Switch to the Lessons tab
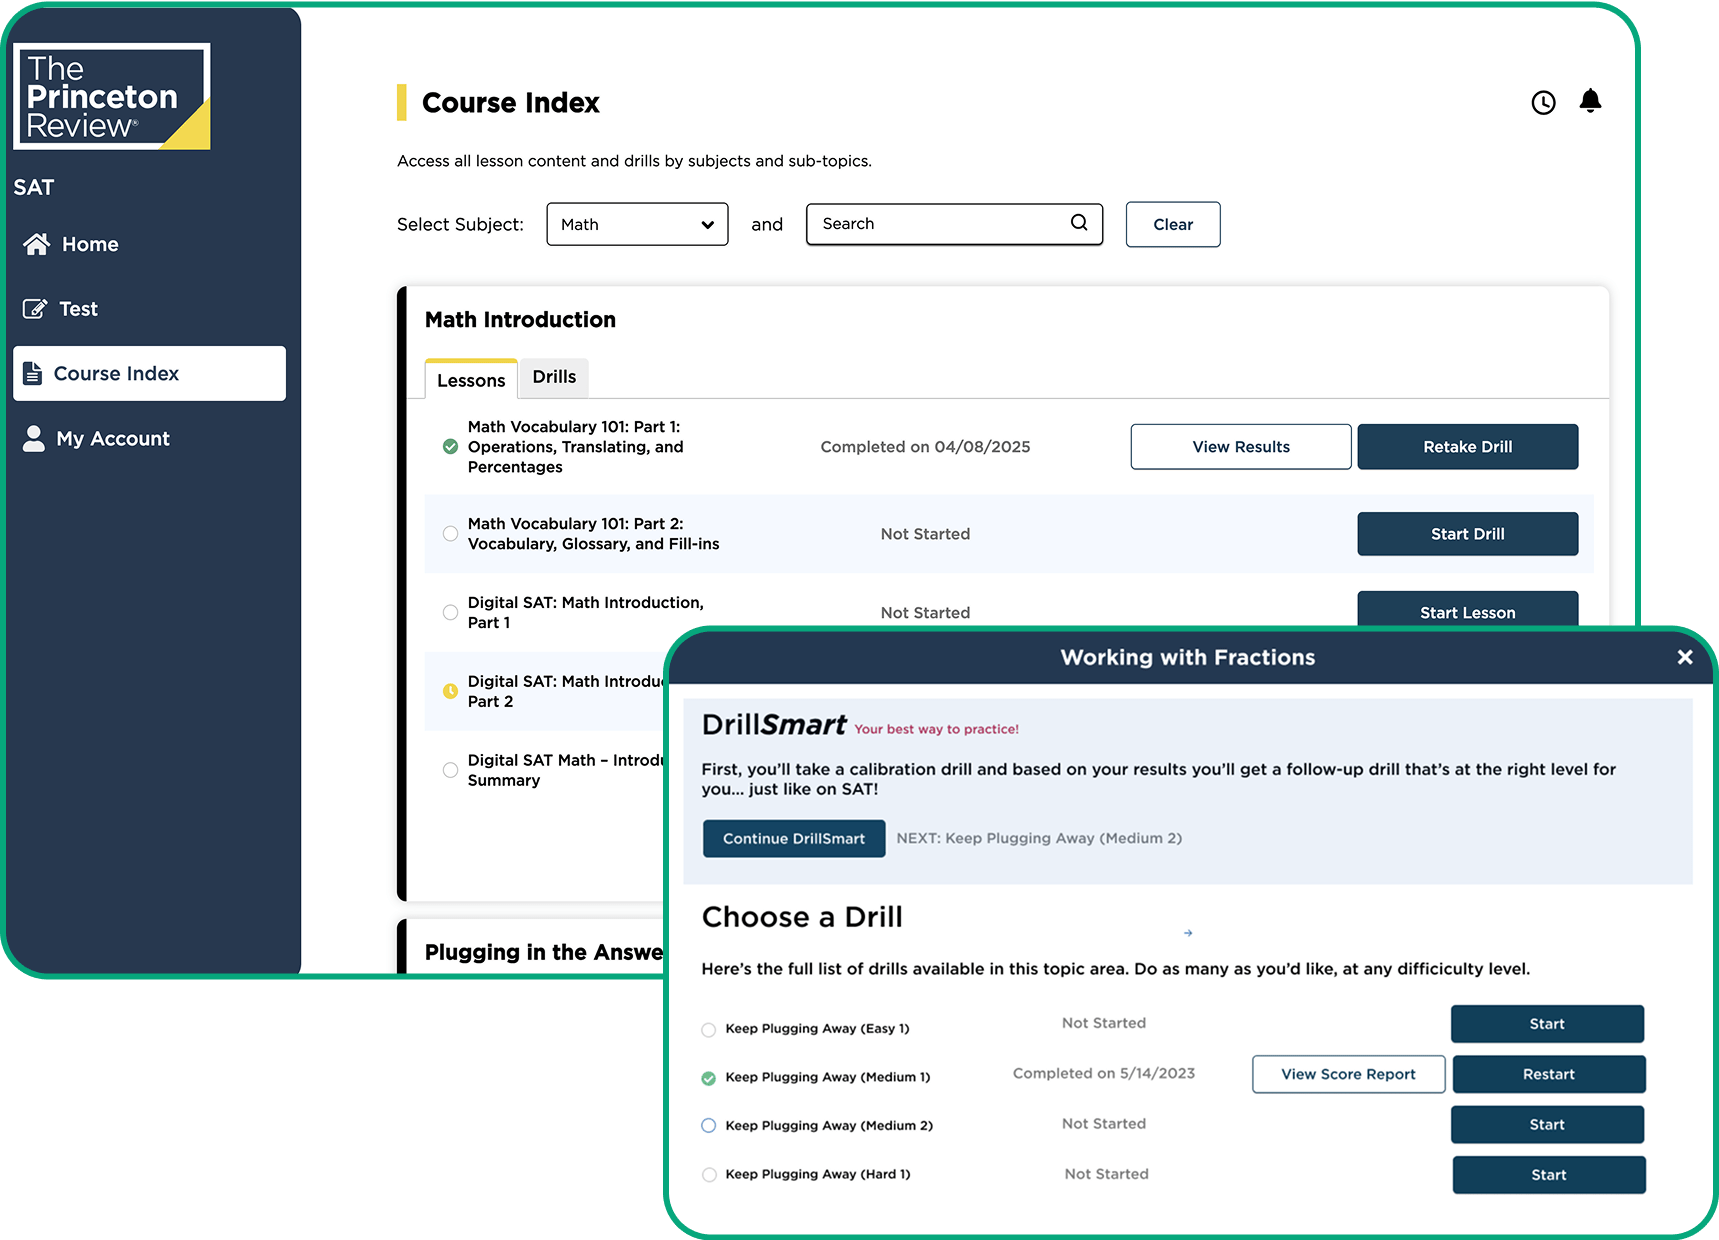 (471, 380)
